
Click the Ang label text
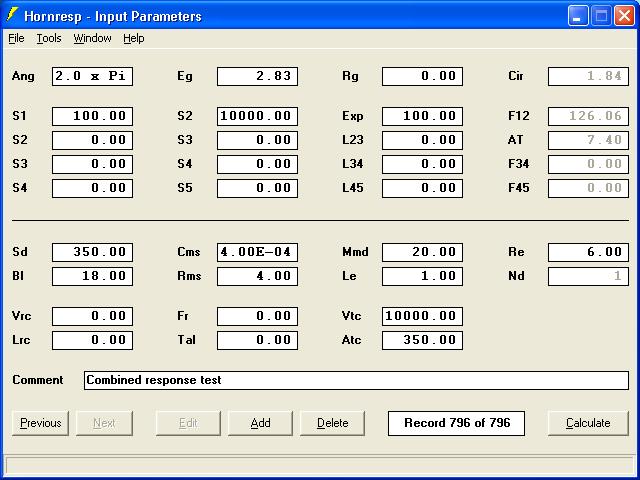tap(23, 76)
